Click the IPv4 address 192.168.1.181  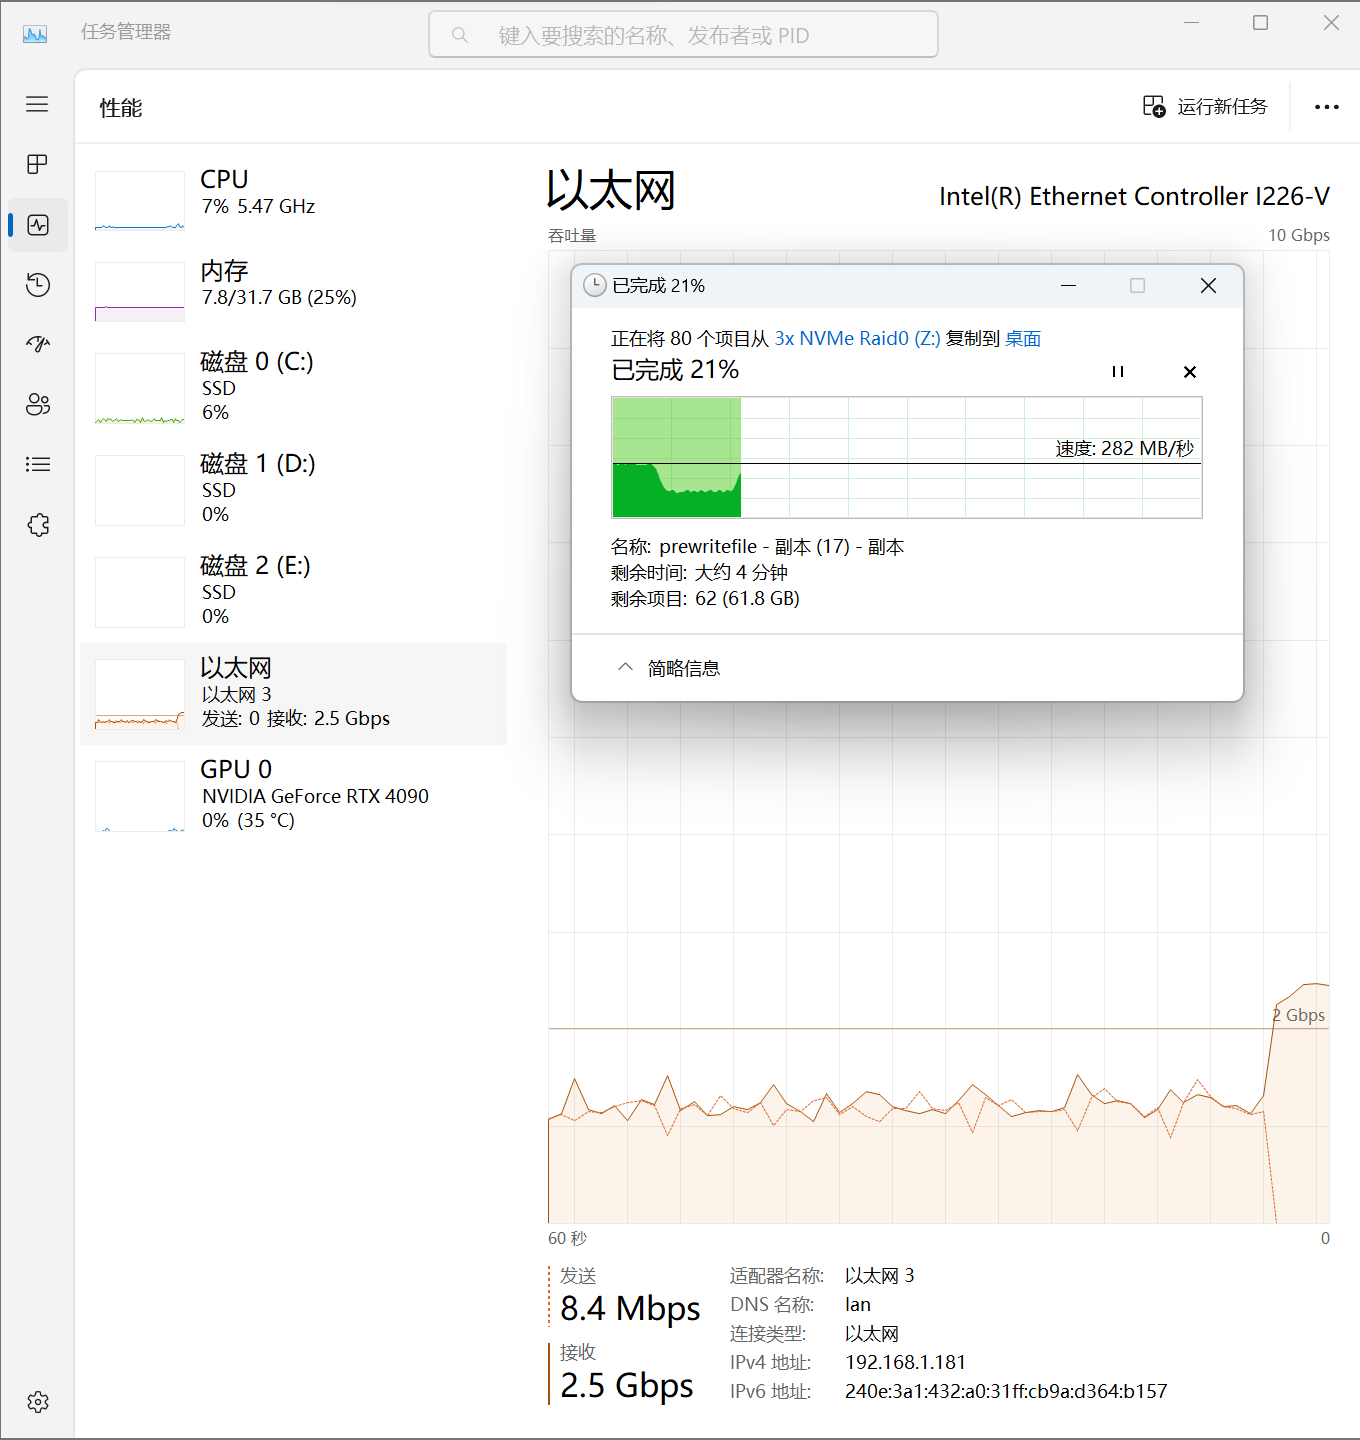(x=905, y=1362)
